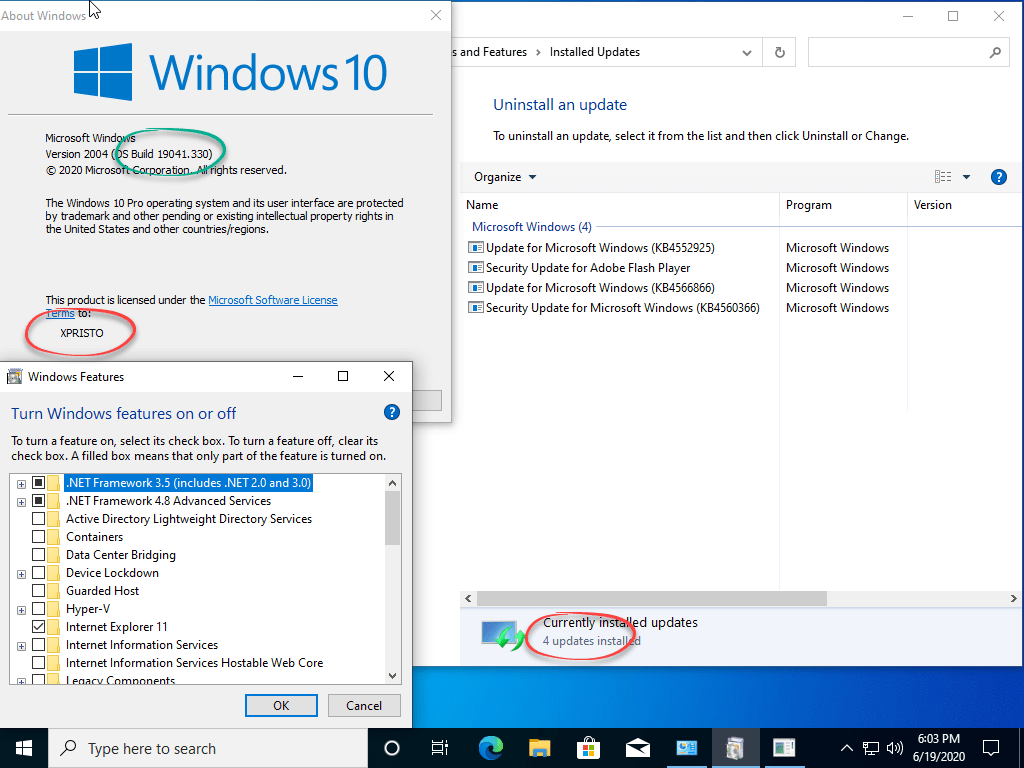The width and height of the screenshot is (1024, 768).
Task: Expand .NET Framework 4.8 Advanced Services node
Action: 22,502
